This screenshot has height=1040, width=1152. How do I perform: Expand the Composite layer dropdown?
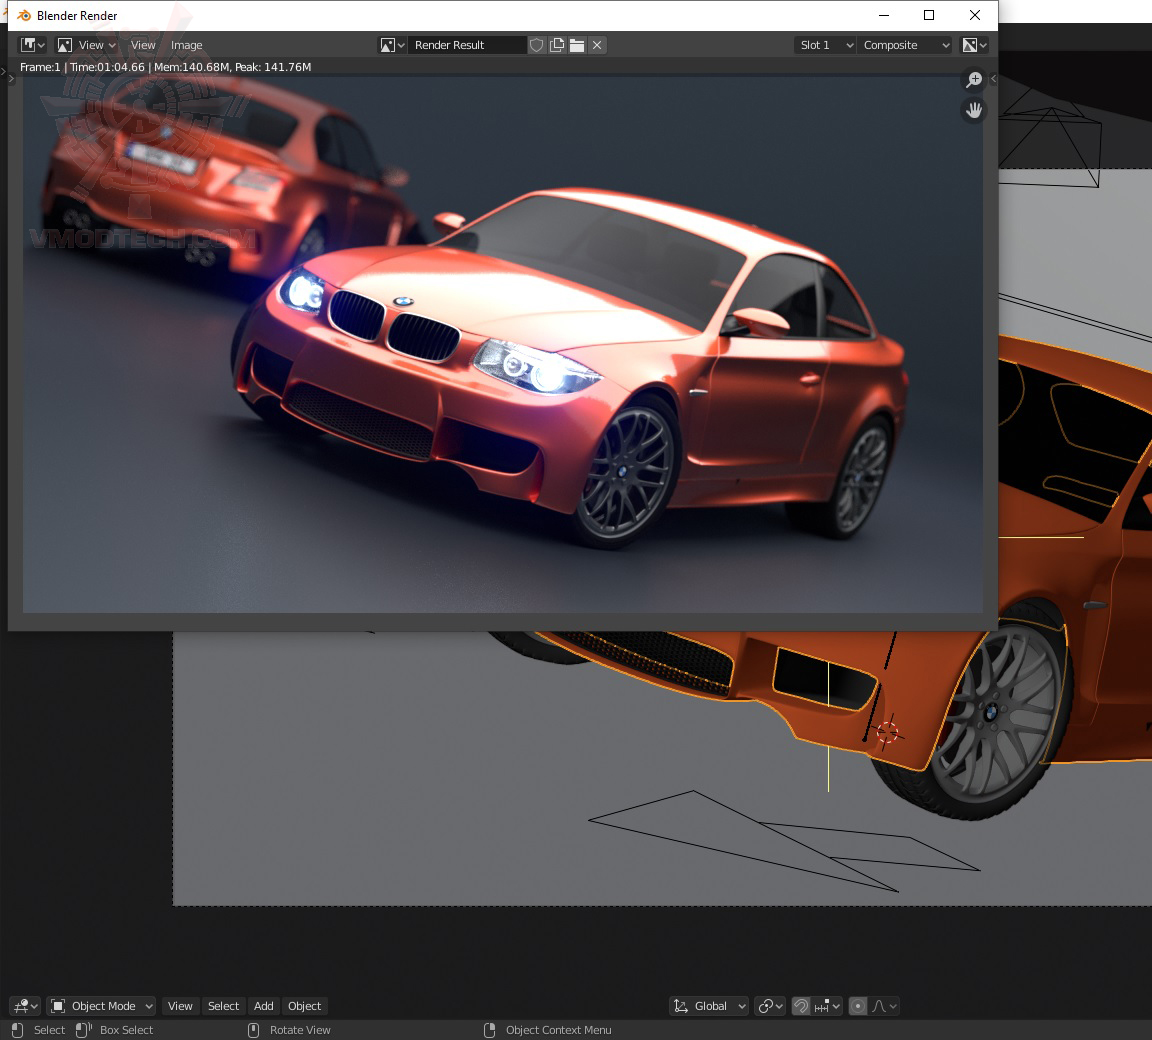click(x=904, y=46)
